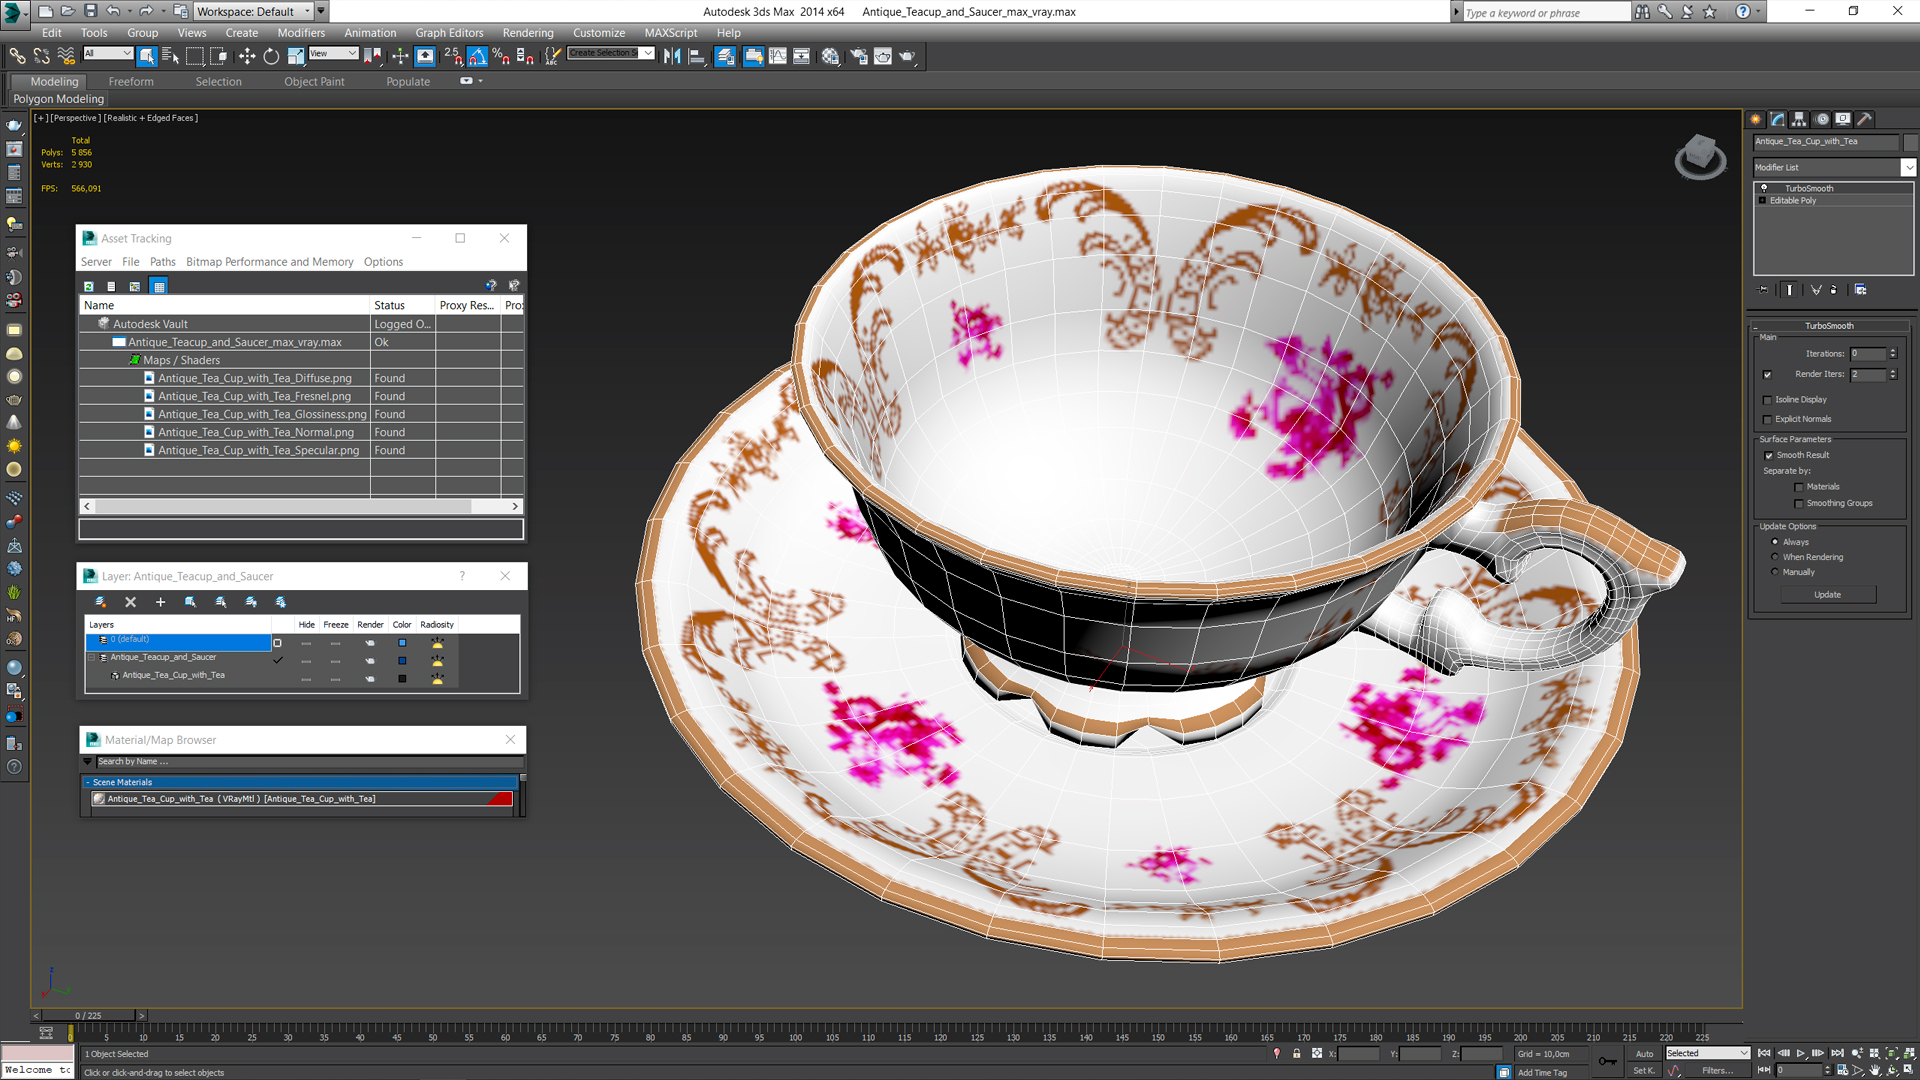Open the Curve Editor icon
This screenshot has height=1080, width=1920.
pos(777,56)
